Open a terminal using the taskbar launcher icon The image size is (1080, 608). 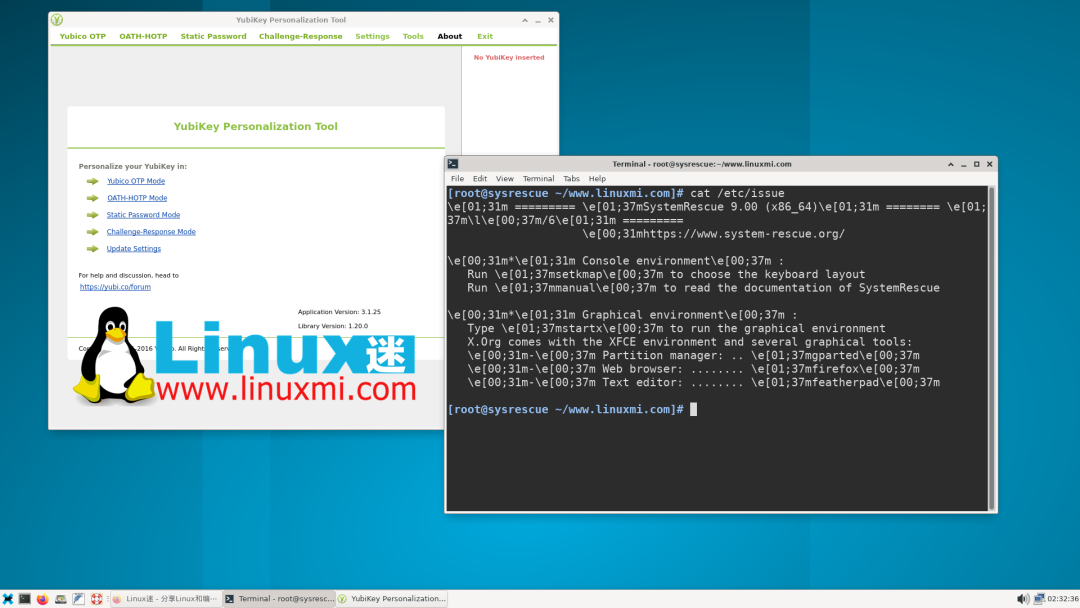[x=24, y=598]
